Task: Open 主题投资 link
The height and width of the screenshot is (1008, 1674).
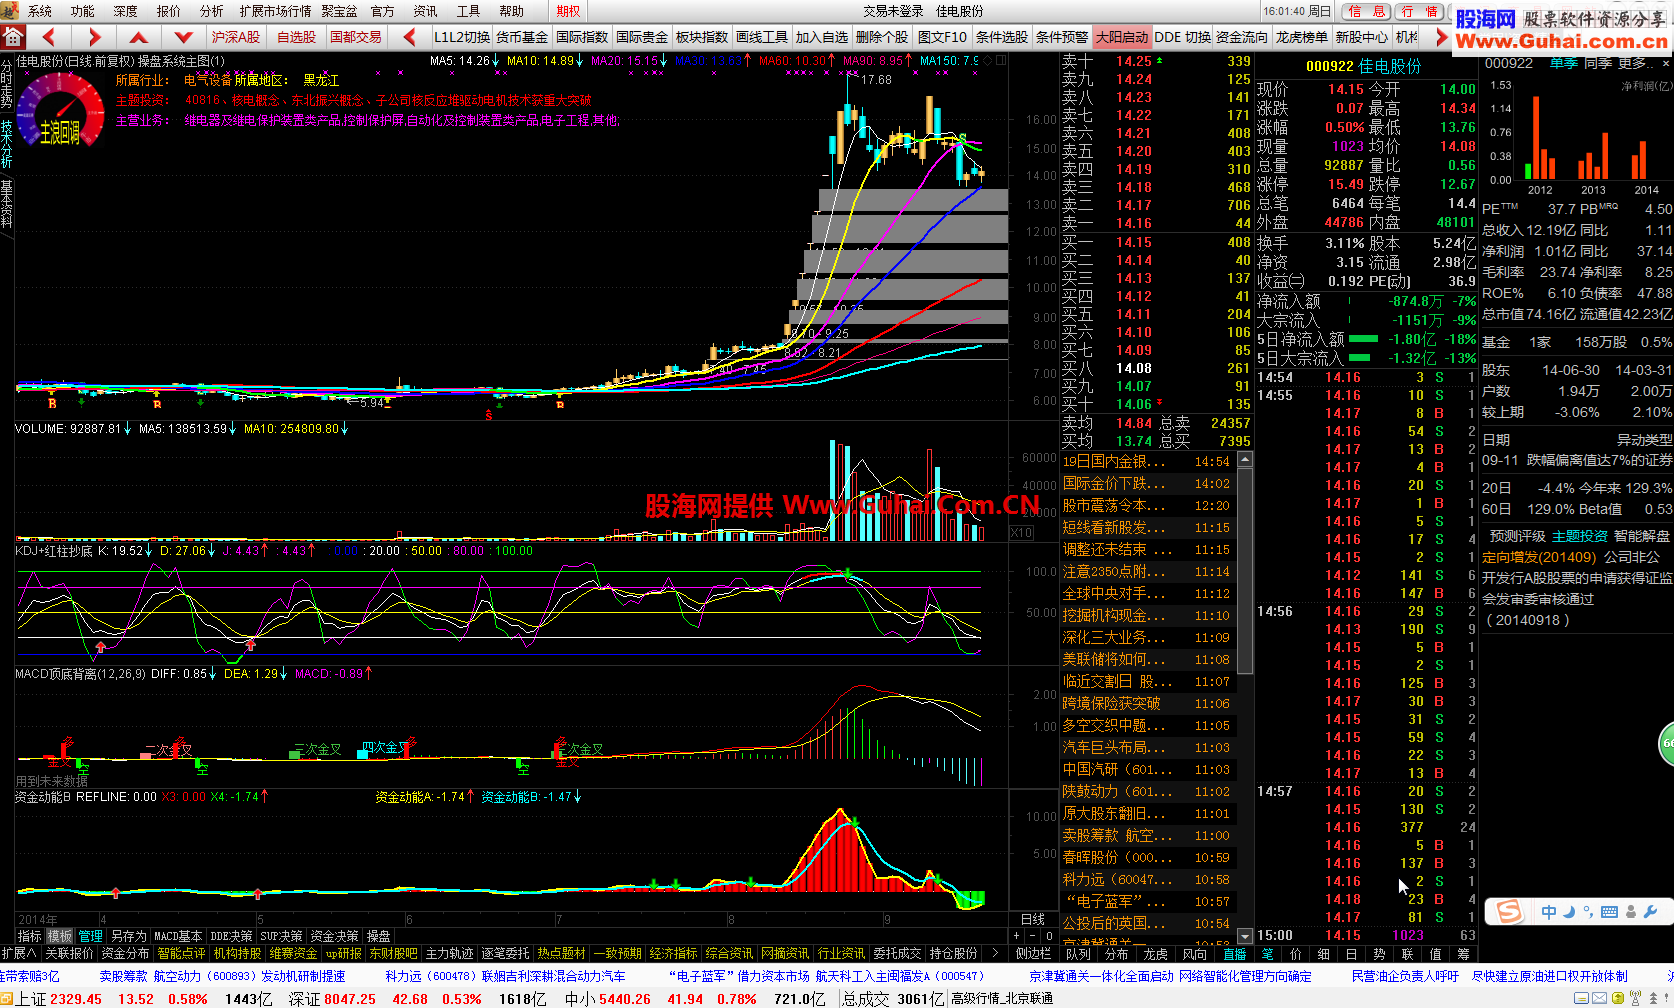Action: pos(1580,536)
